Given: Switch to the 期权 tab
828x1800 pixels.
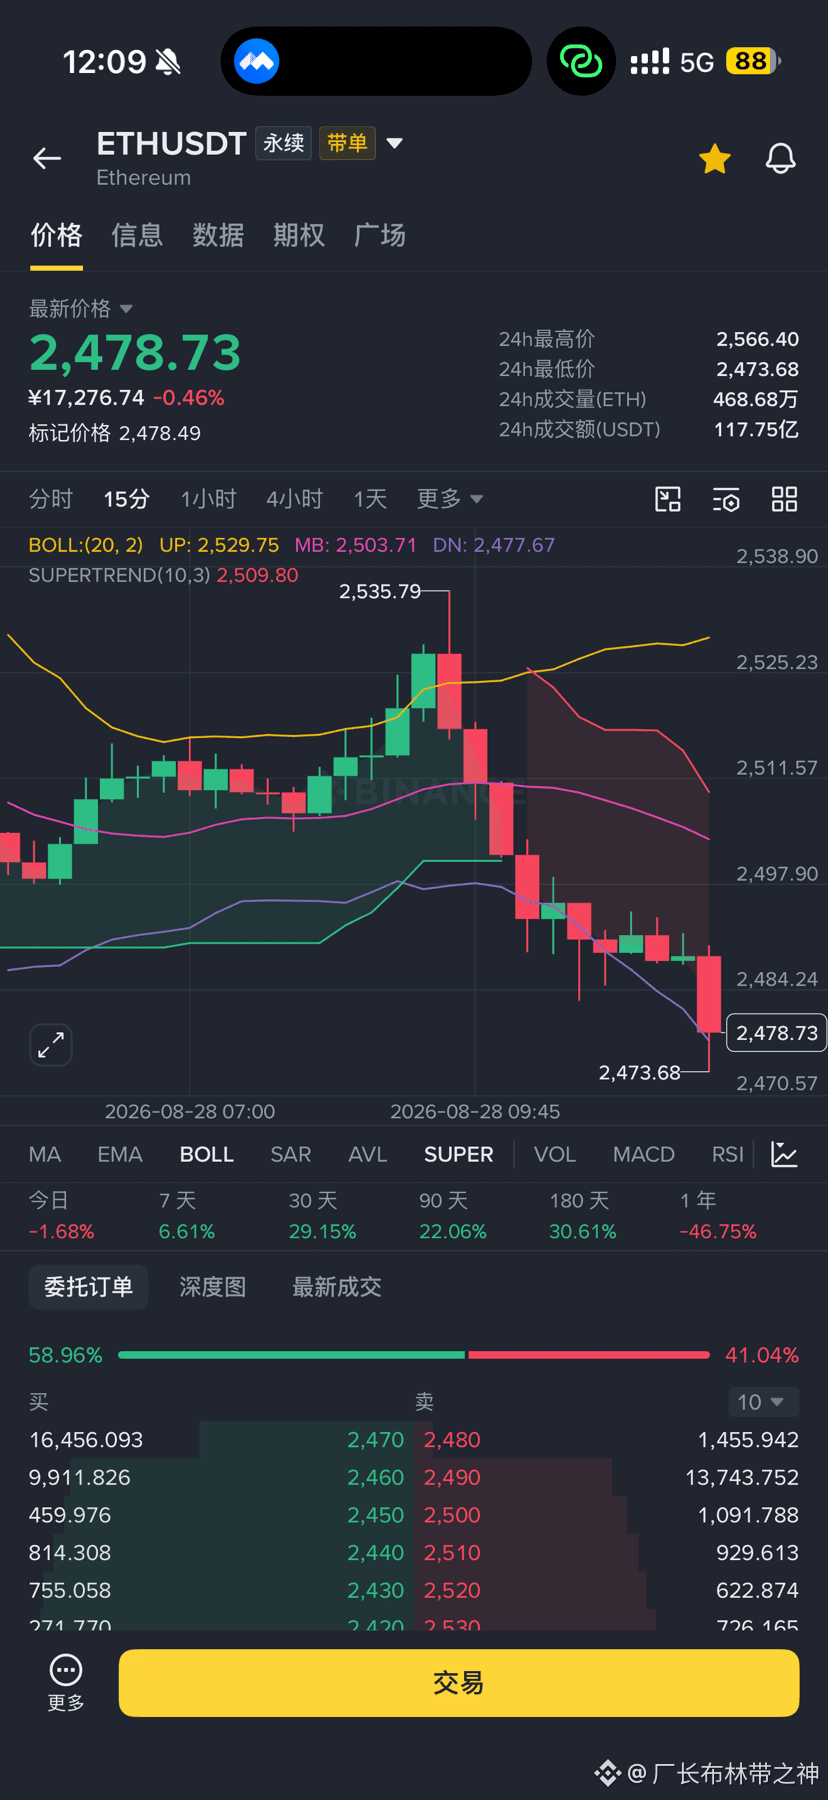Looking at the screenshot, I should [x=299, y=235].
